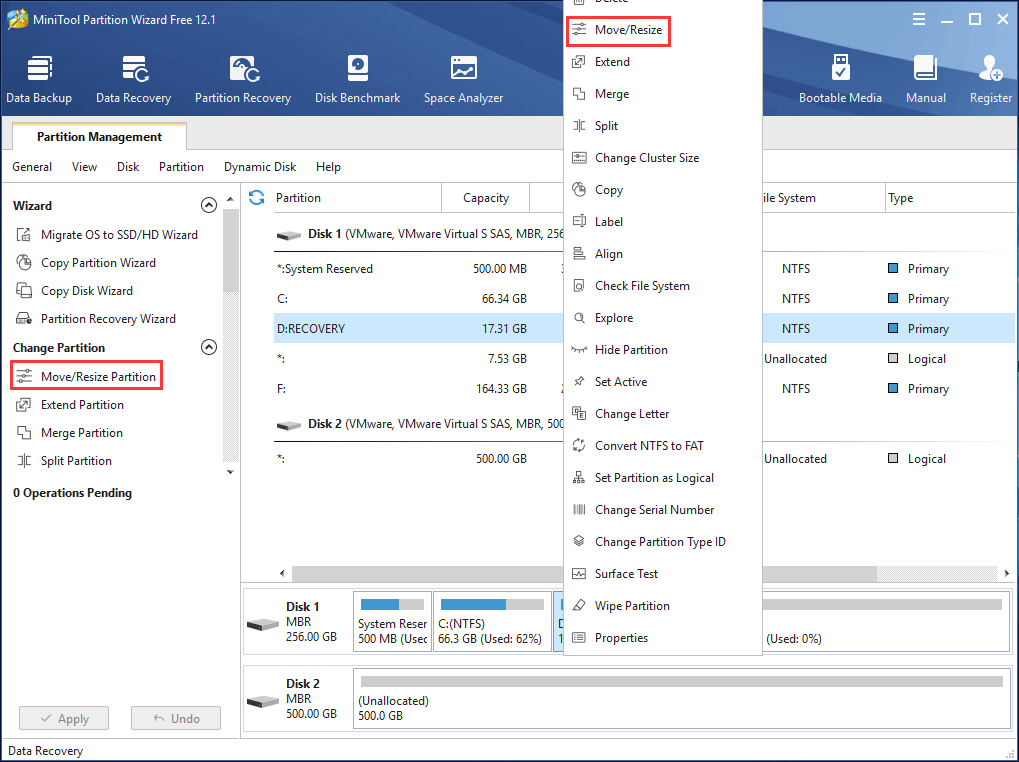Select Label in context menu

click(x=663, y=222)
